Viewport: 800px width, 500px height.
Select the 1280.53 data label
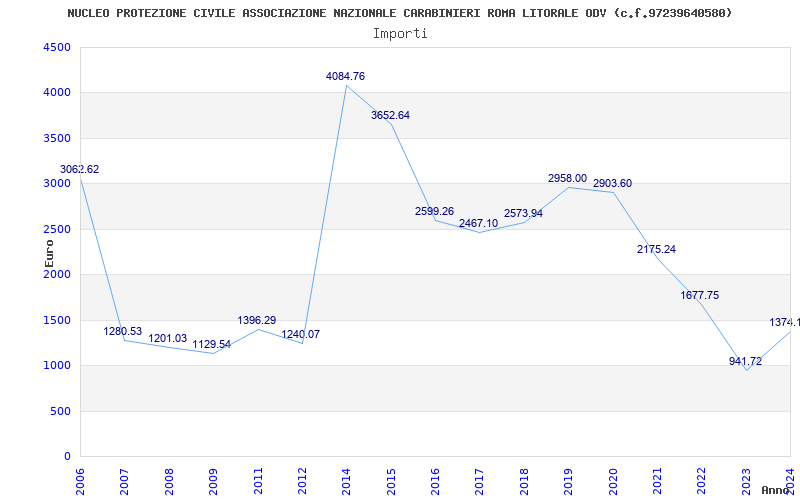[122, 331]
